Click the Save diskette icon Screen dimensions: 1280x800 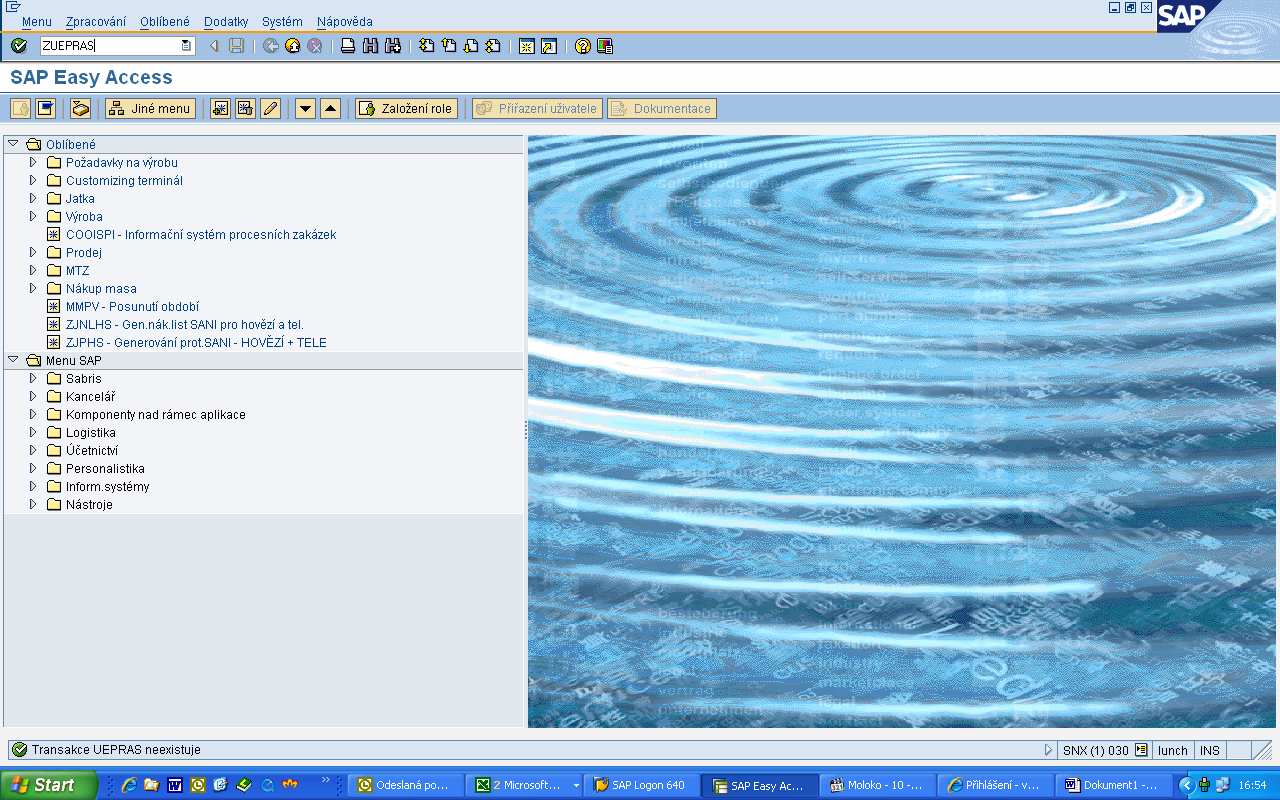236,46
